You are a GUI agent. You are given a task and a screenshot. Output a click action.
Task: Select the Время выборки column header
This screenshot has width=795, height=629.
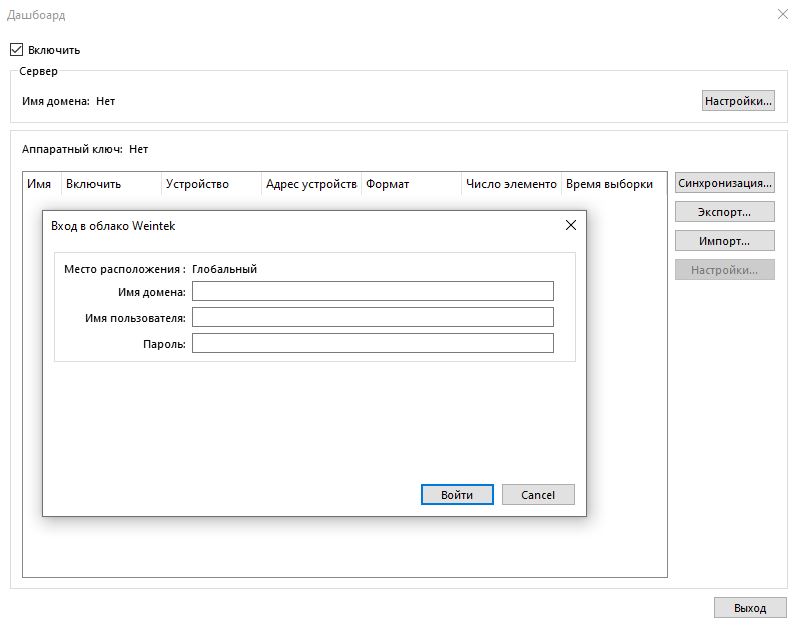[612, 184]
